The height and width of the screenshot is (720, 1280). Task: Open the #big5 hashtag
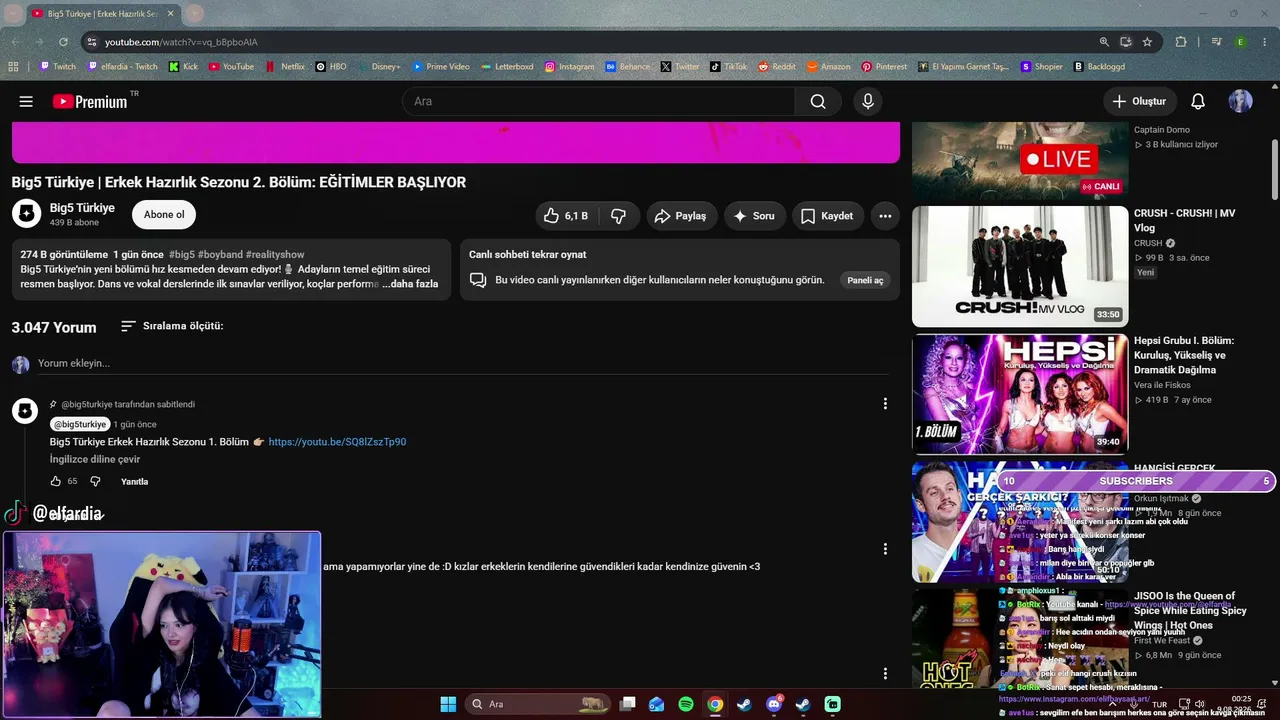click(x=182, y=255)
